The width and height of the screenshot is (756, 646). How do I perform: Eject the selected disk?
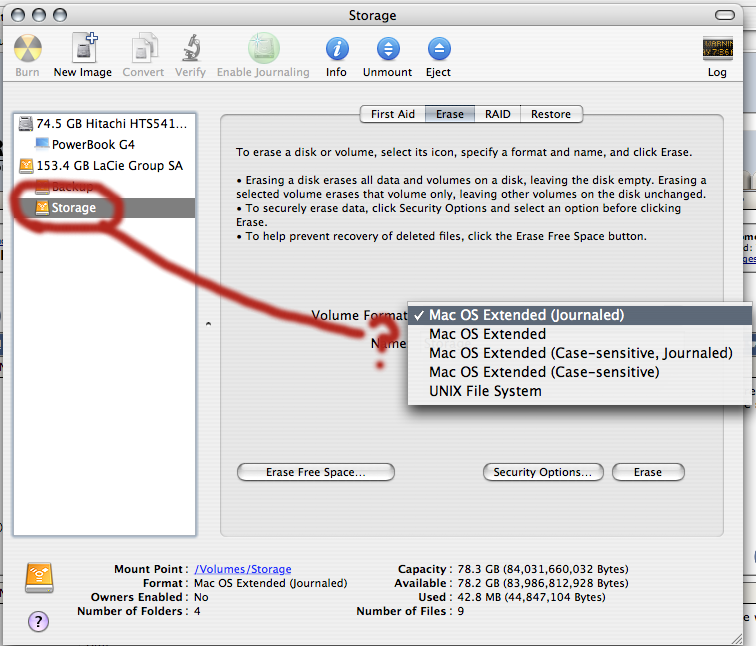click(439, 49)
